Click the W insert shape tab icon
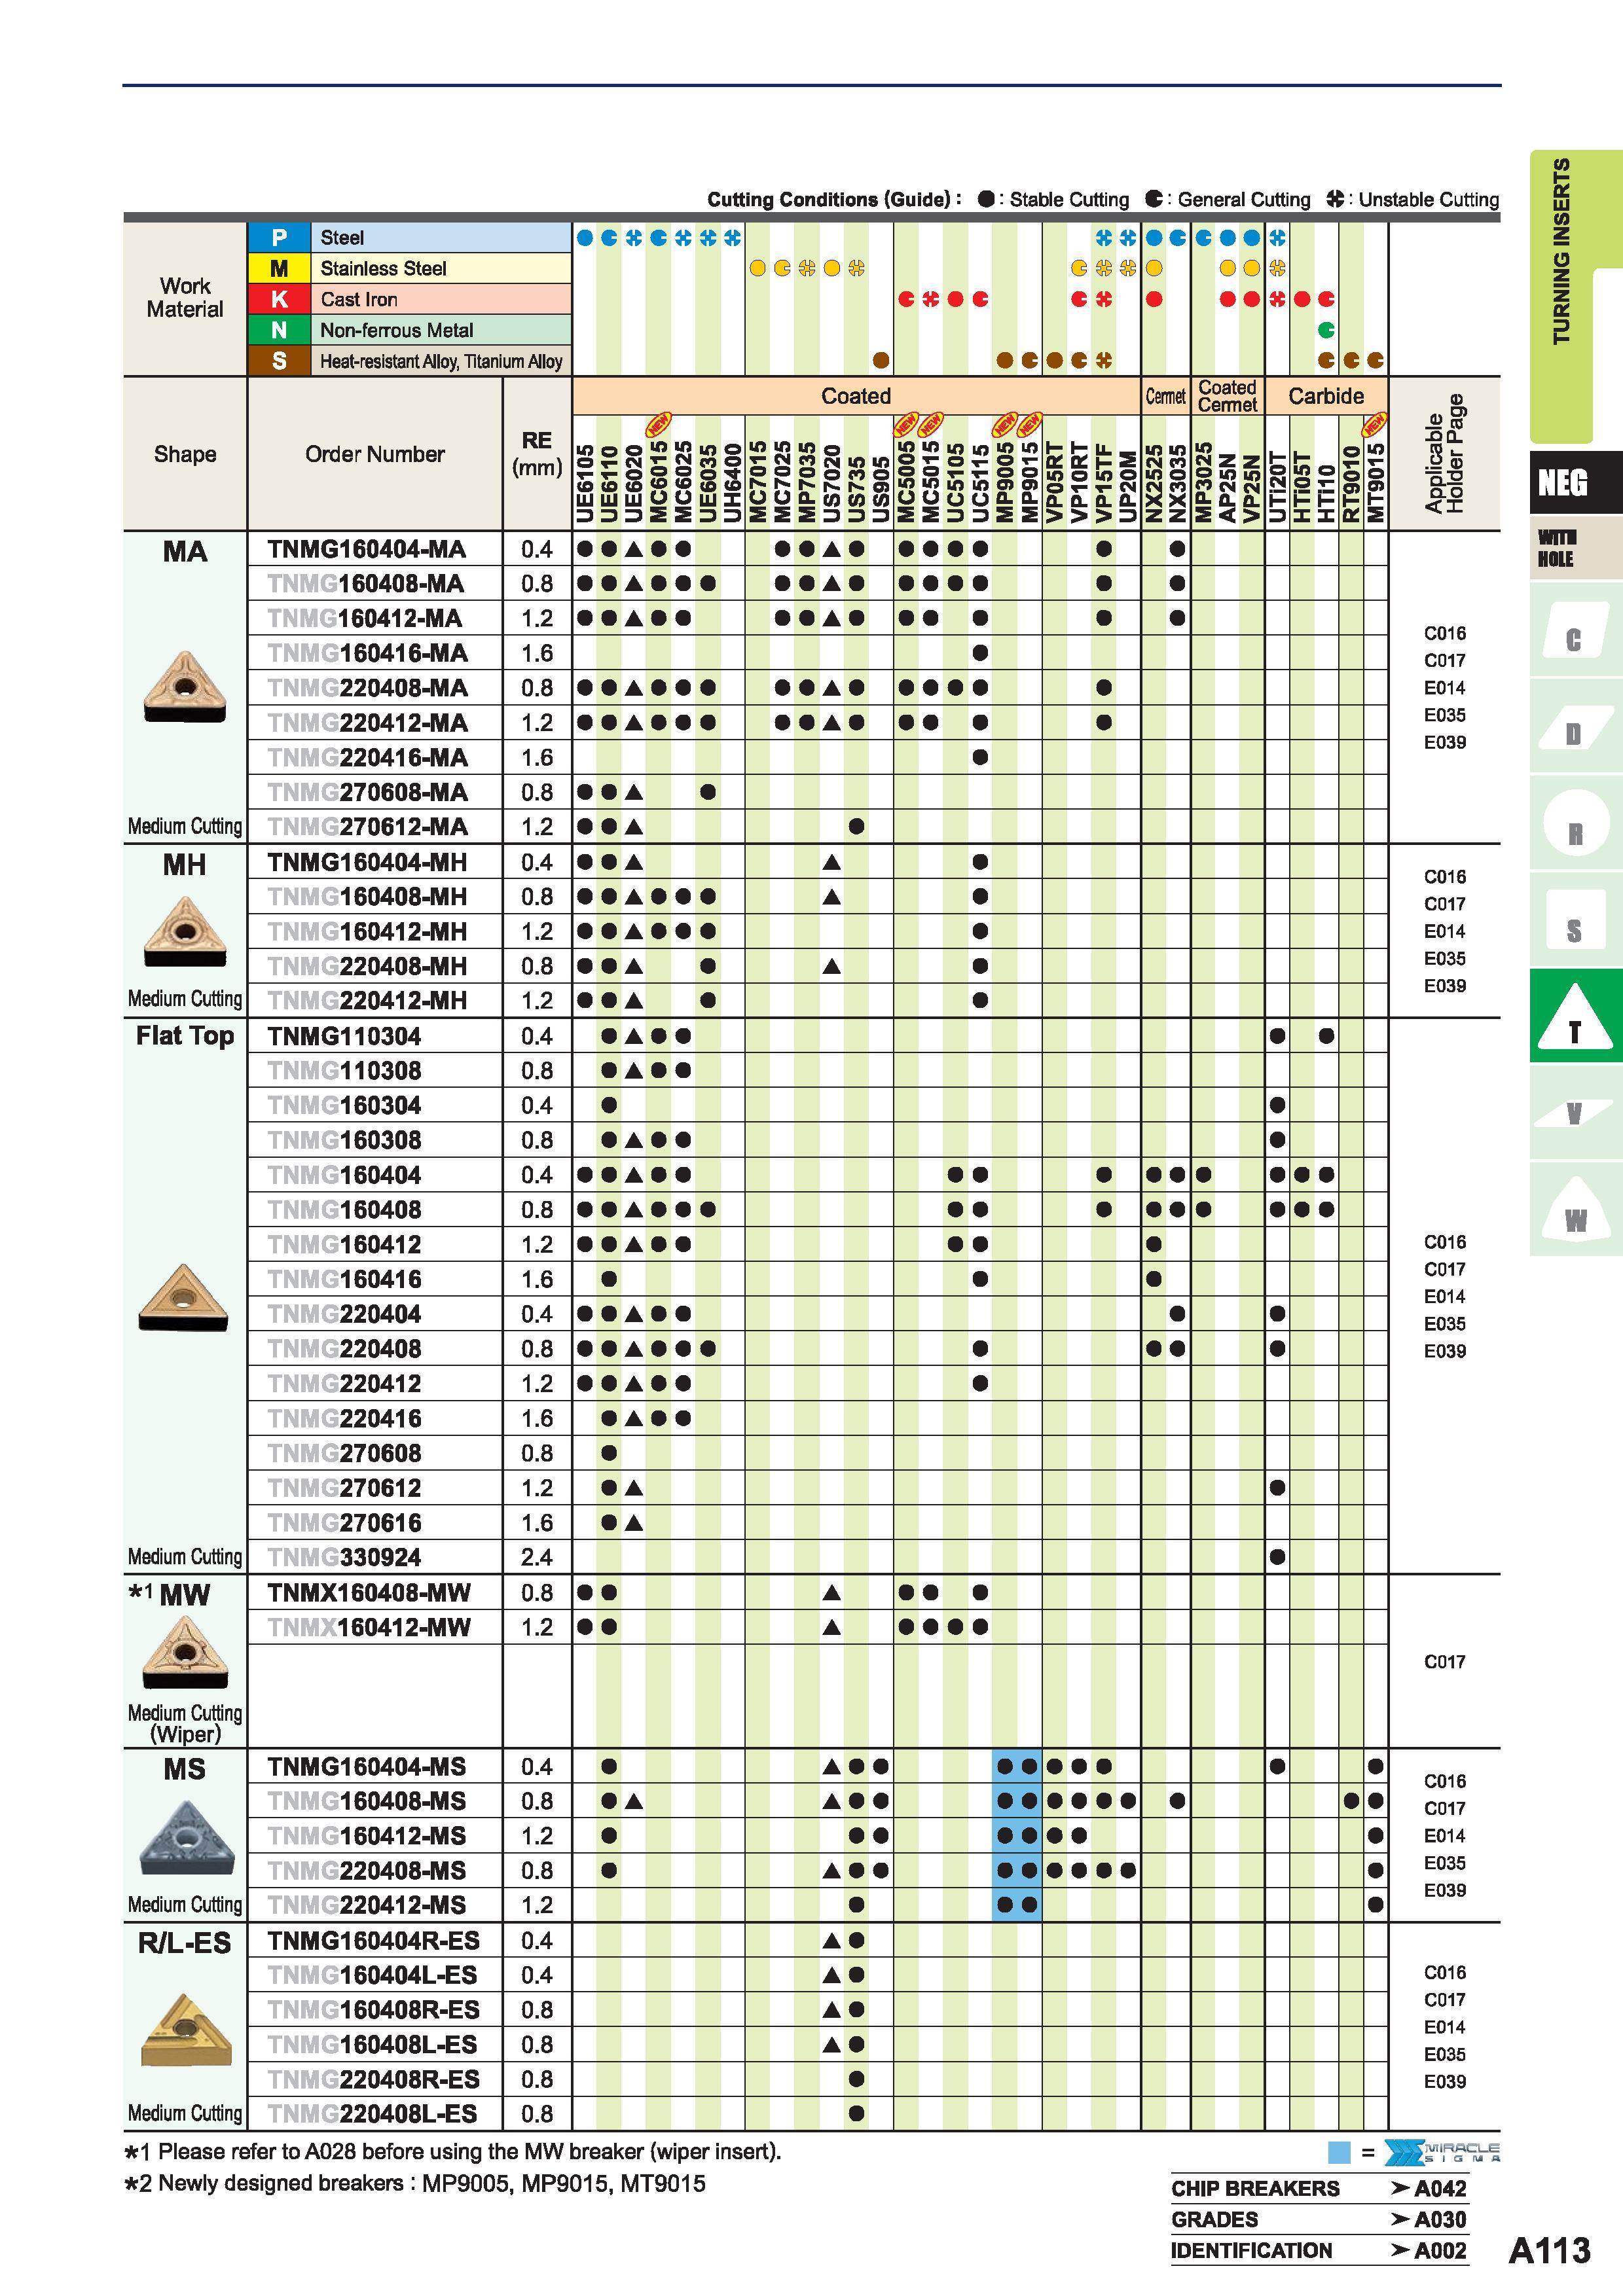 tap(1574, 1210)
